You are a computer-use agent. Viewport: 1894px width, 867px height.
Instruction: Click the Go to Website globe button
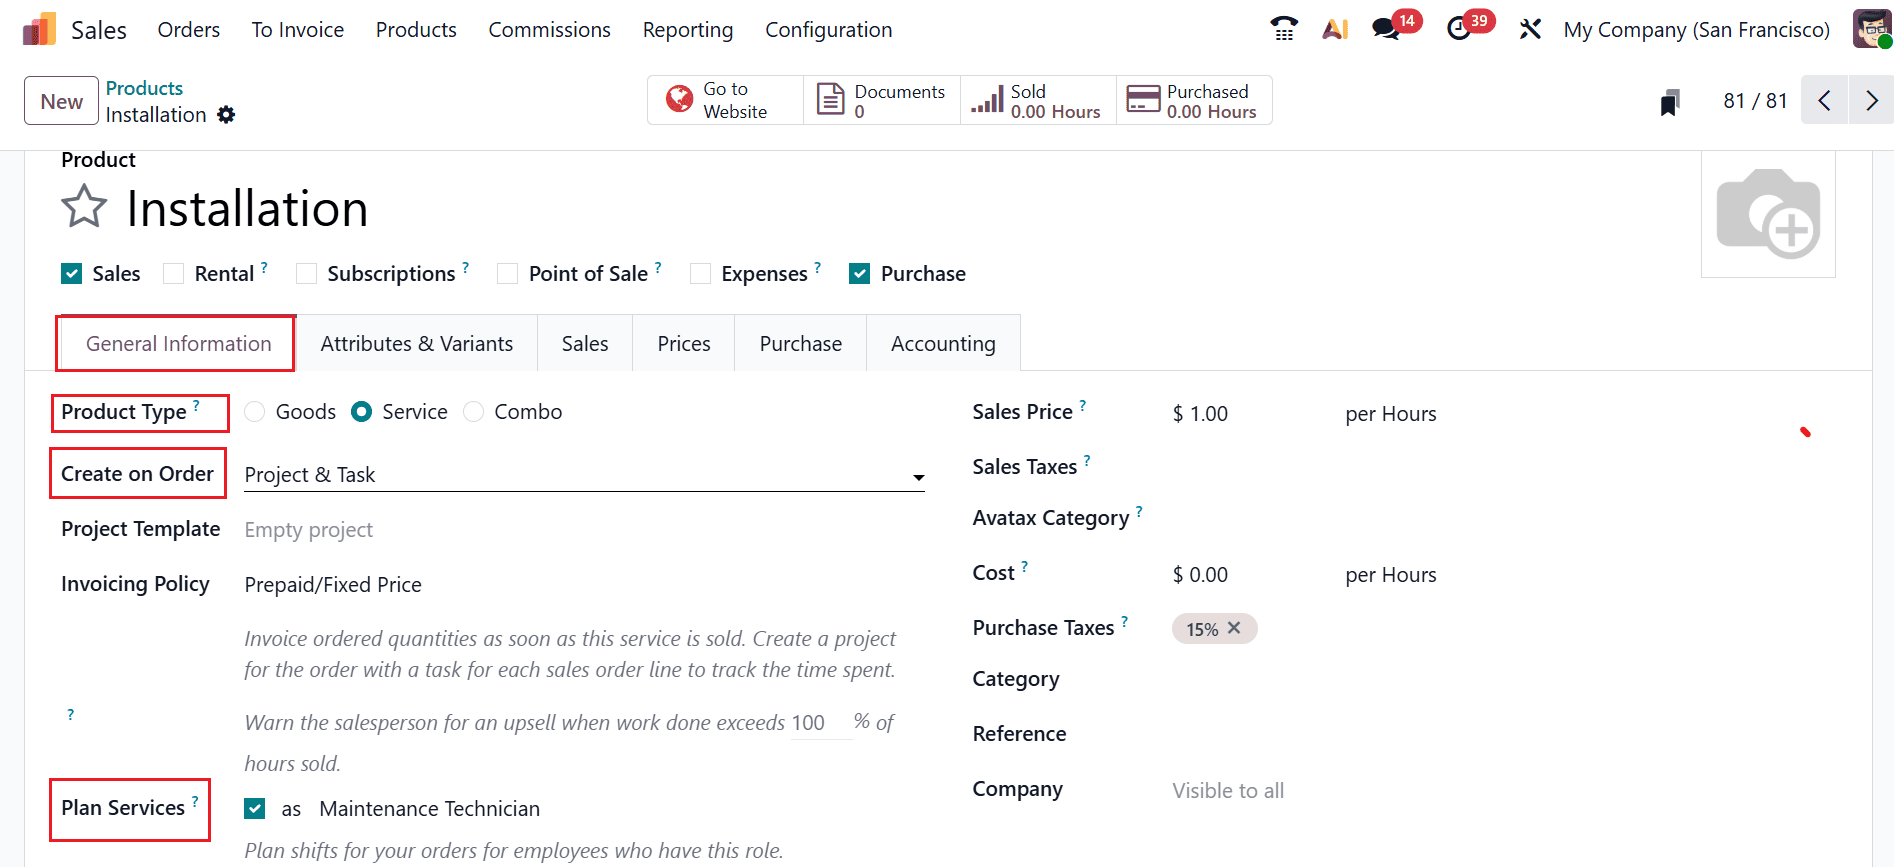[726, 100]
